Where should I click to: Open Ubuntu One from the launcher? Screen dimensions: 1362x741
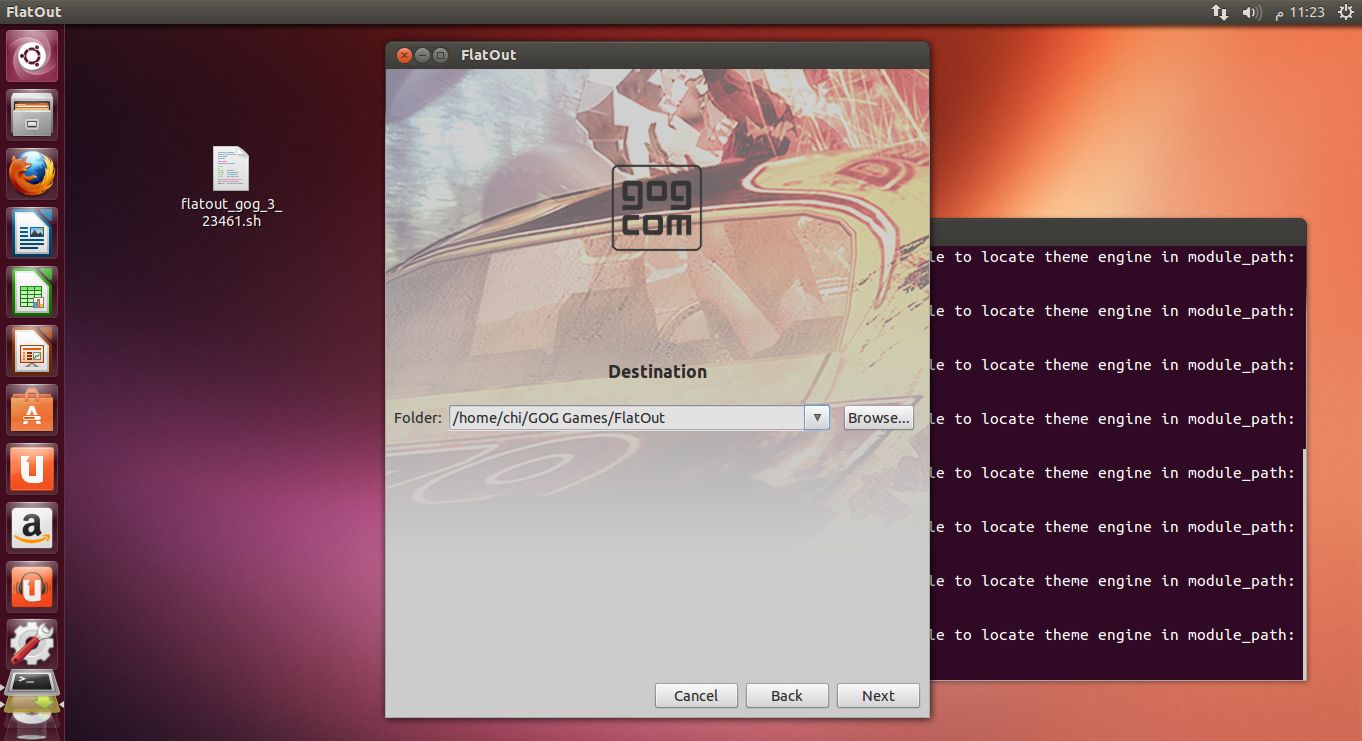(x=33, y=469)
